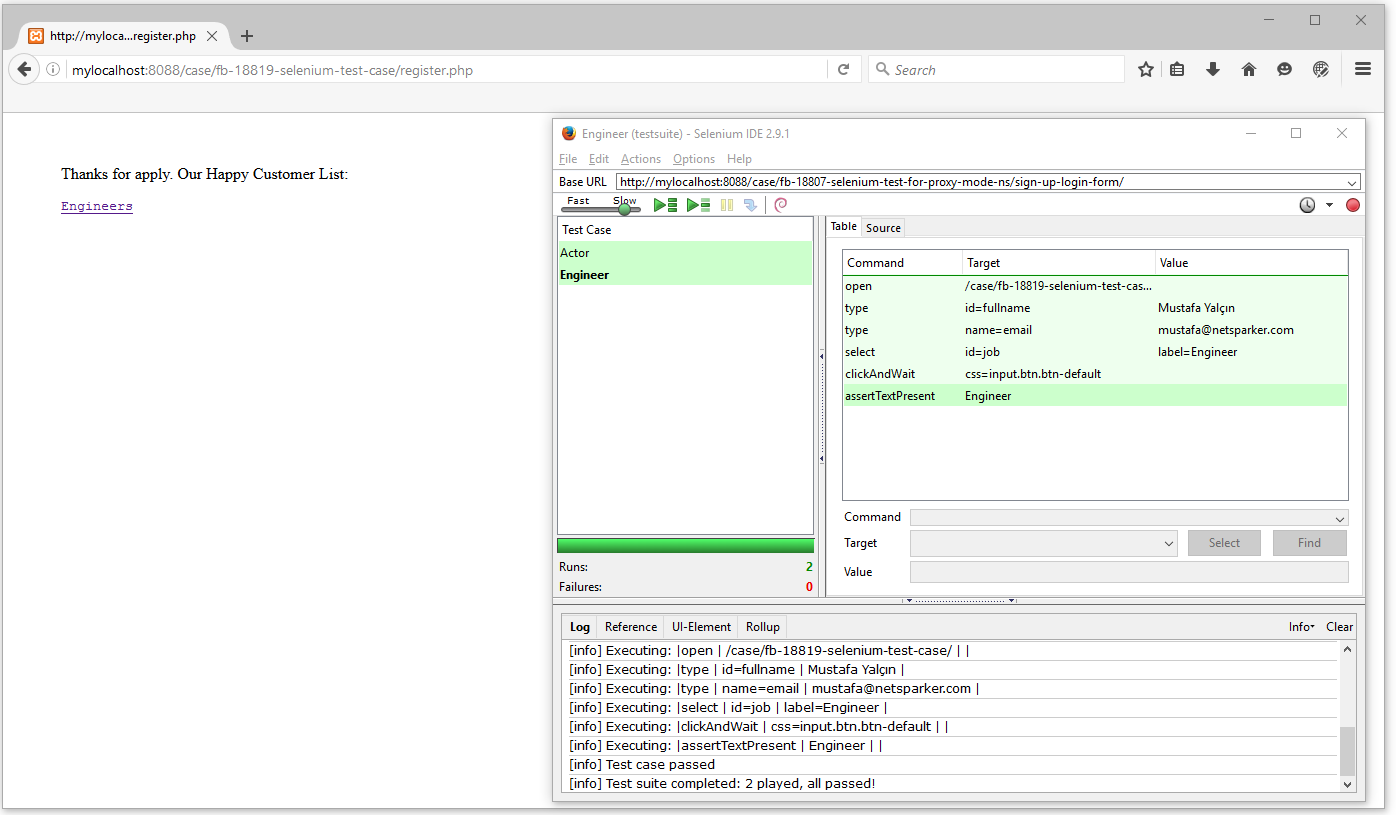
Task: Switch to the UI-Element log tab
Action: (700, 626)
